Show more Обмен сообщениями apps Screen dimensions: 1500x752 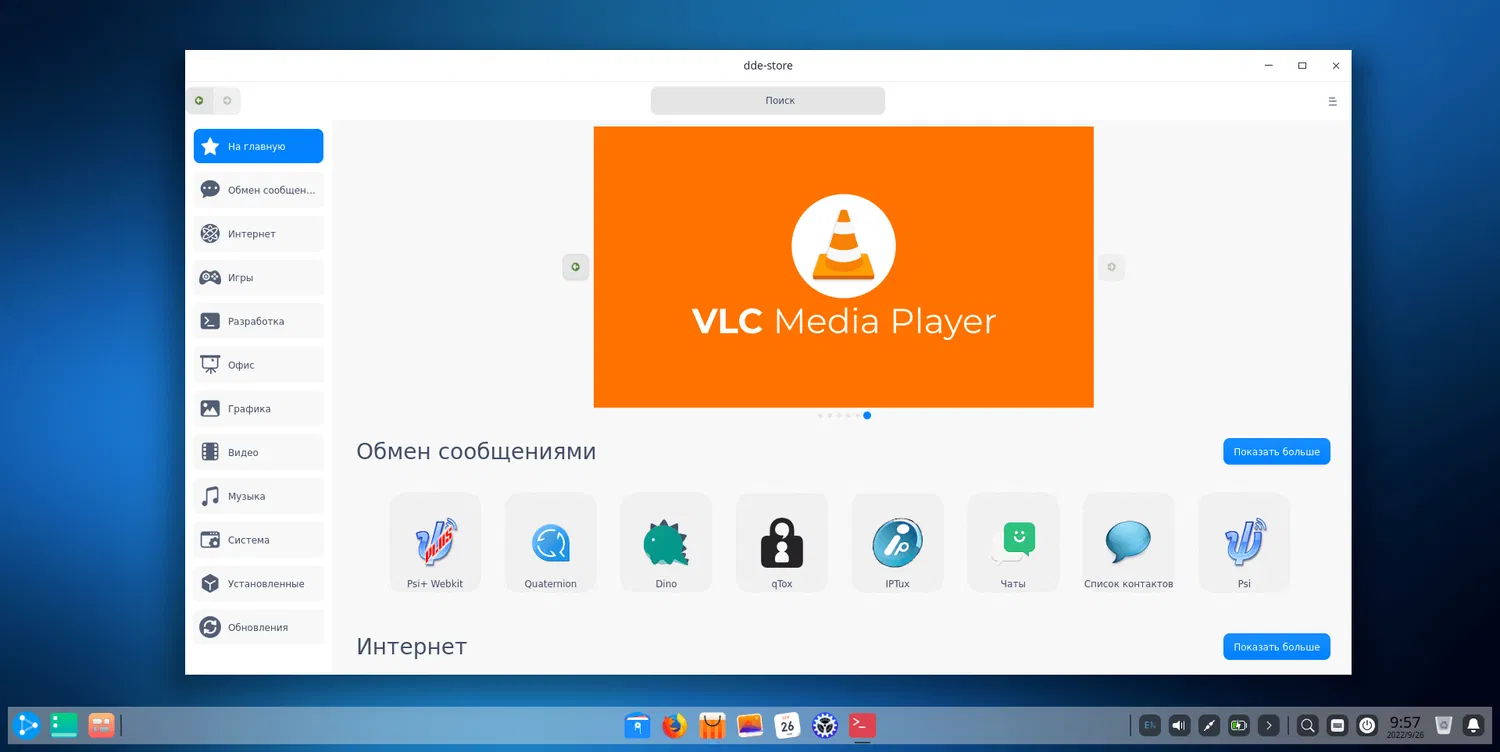point(1276,451)
